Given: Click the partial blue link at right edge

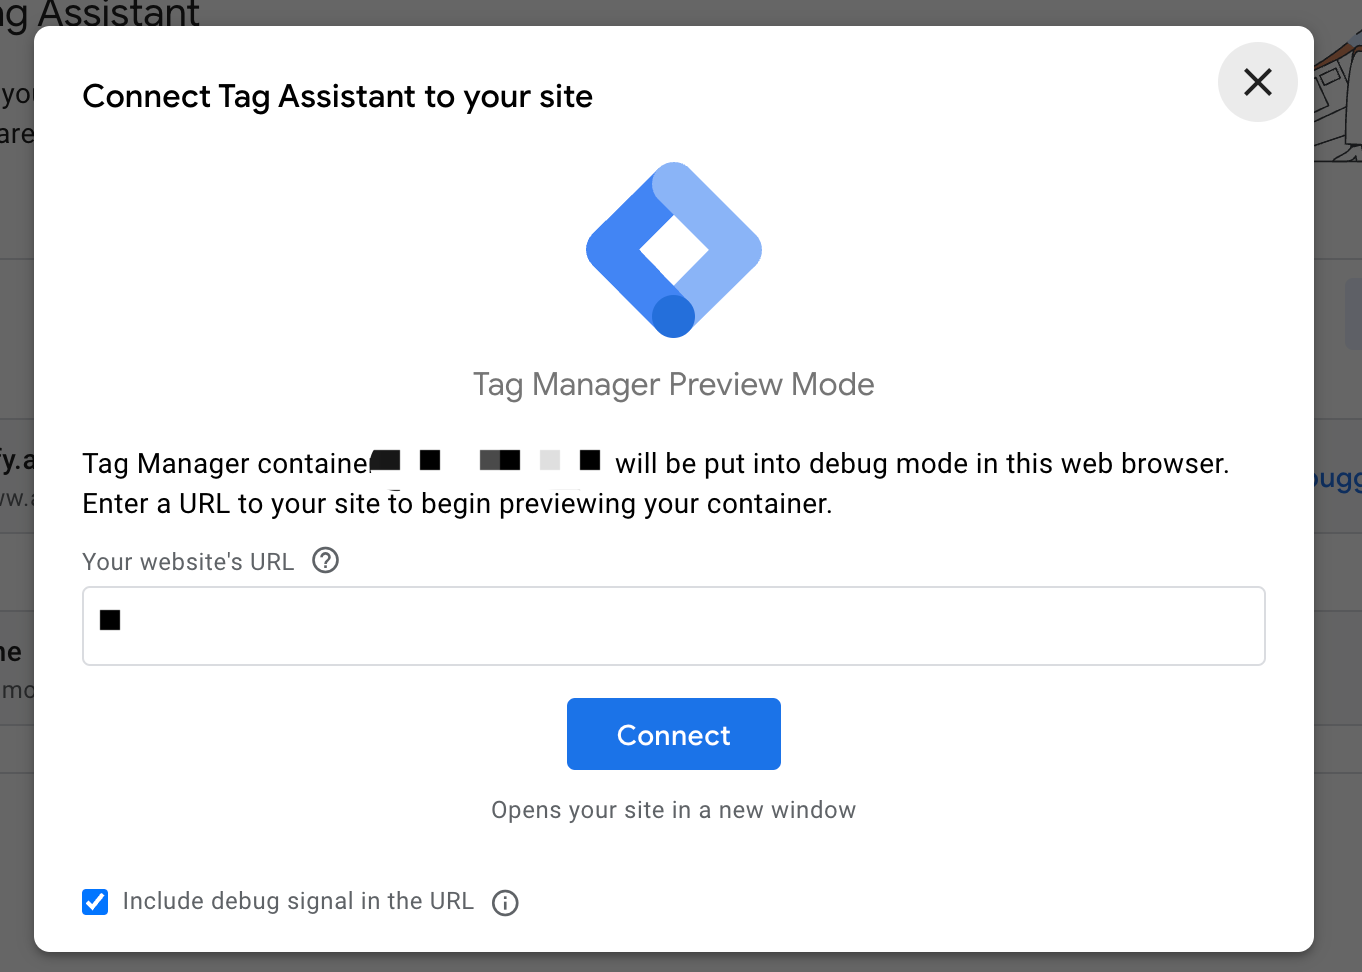Looking at the screenshot, I should [x=1337, y=479].
